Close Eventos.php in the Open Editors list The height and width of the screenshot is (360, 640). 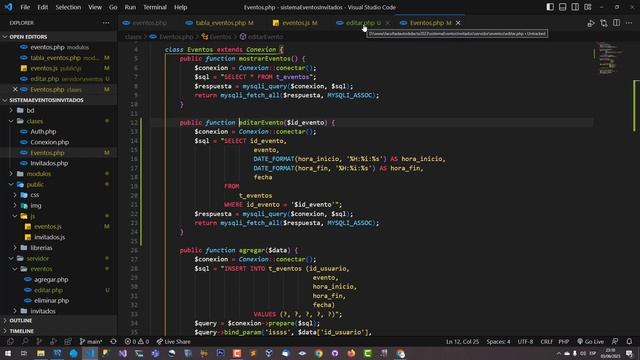coord(15,89)
